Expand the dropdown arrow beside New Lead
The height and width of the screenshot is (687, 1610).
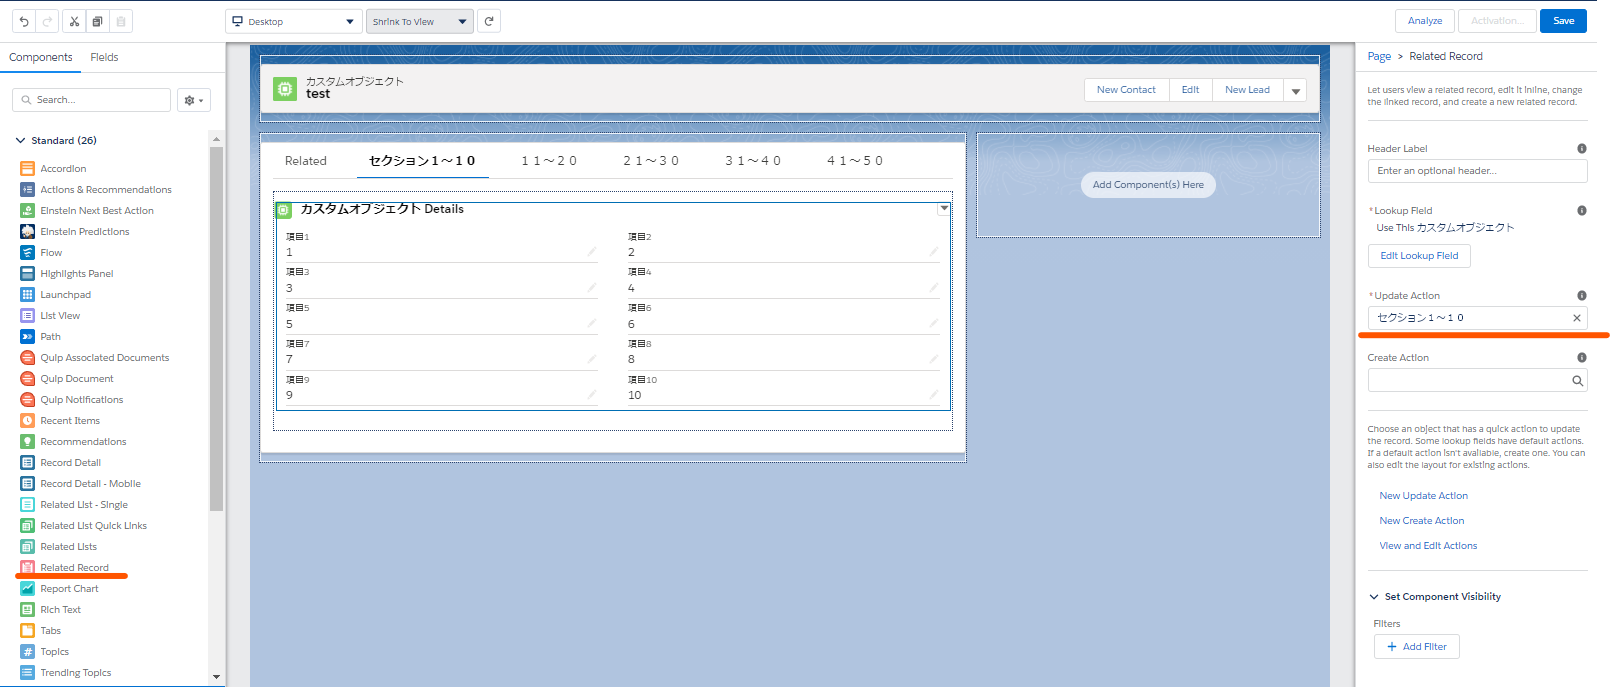[x=1295, y=91]
